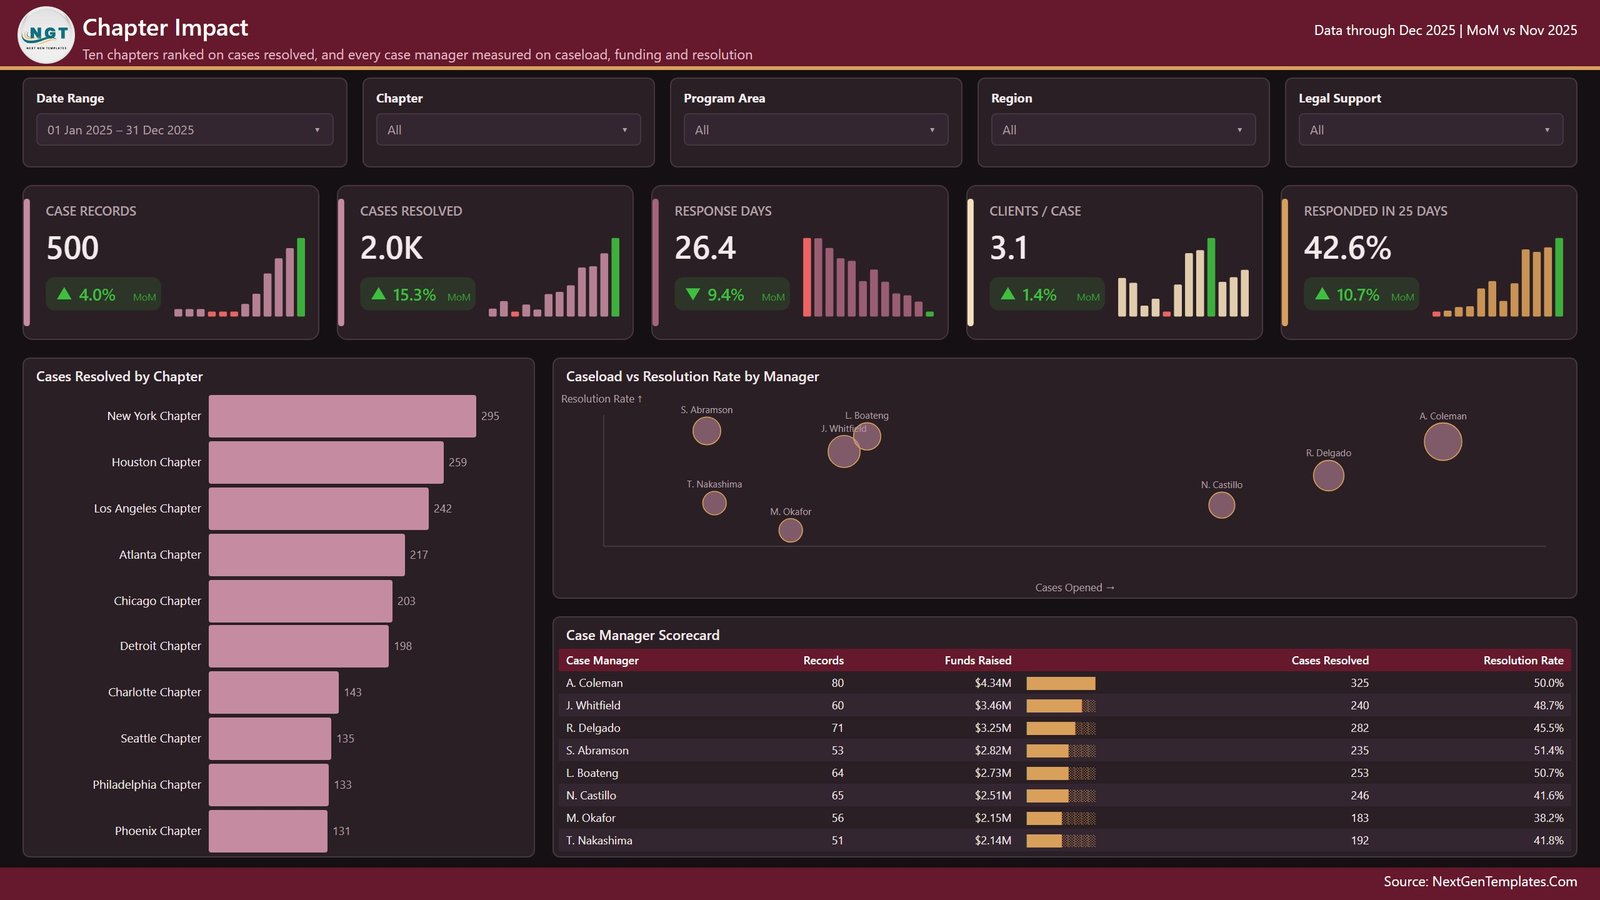Click T. Nakashima name in scorecard table

coord(599,840)
